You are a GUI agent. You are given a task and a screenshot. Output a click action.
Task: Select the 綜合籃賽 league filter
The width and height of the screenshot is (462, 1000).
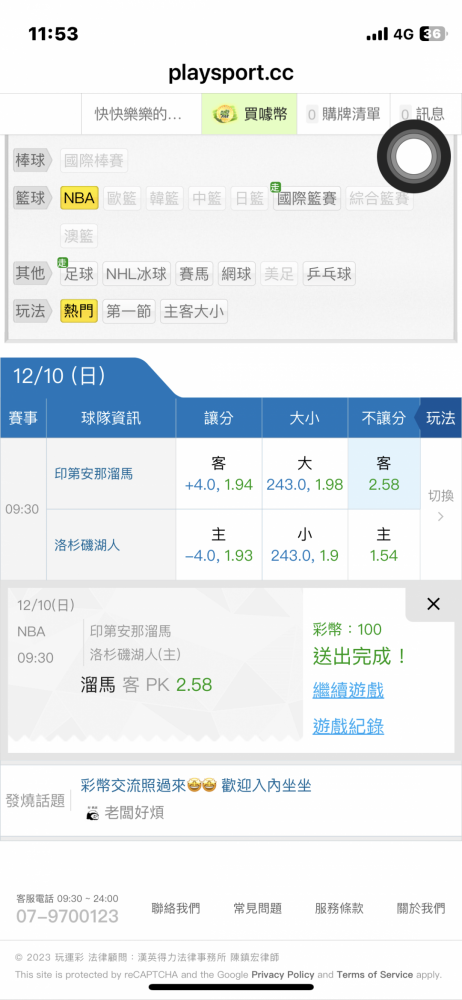pos(380,198)
